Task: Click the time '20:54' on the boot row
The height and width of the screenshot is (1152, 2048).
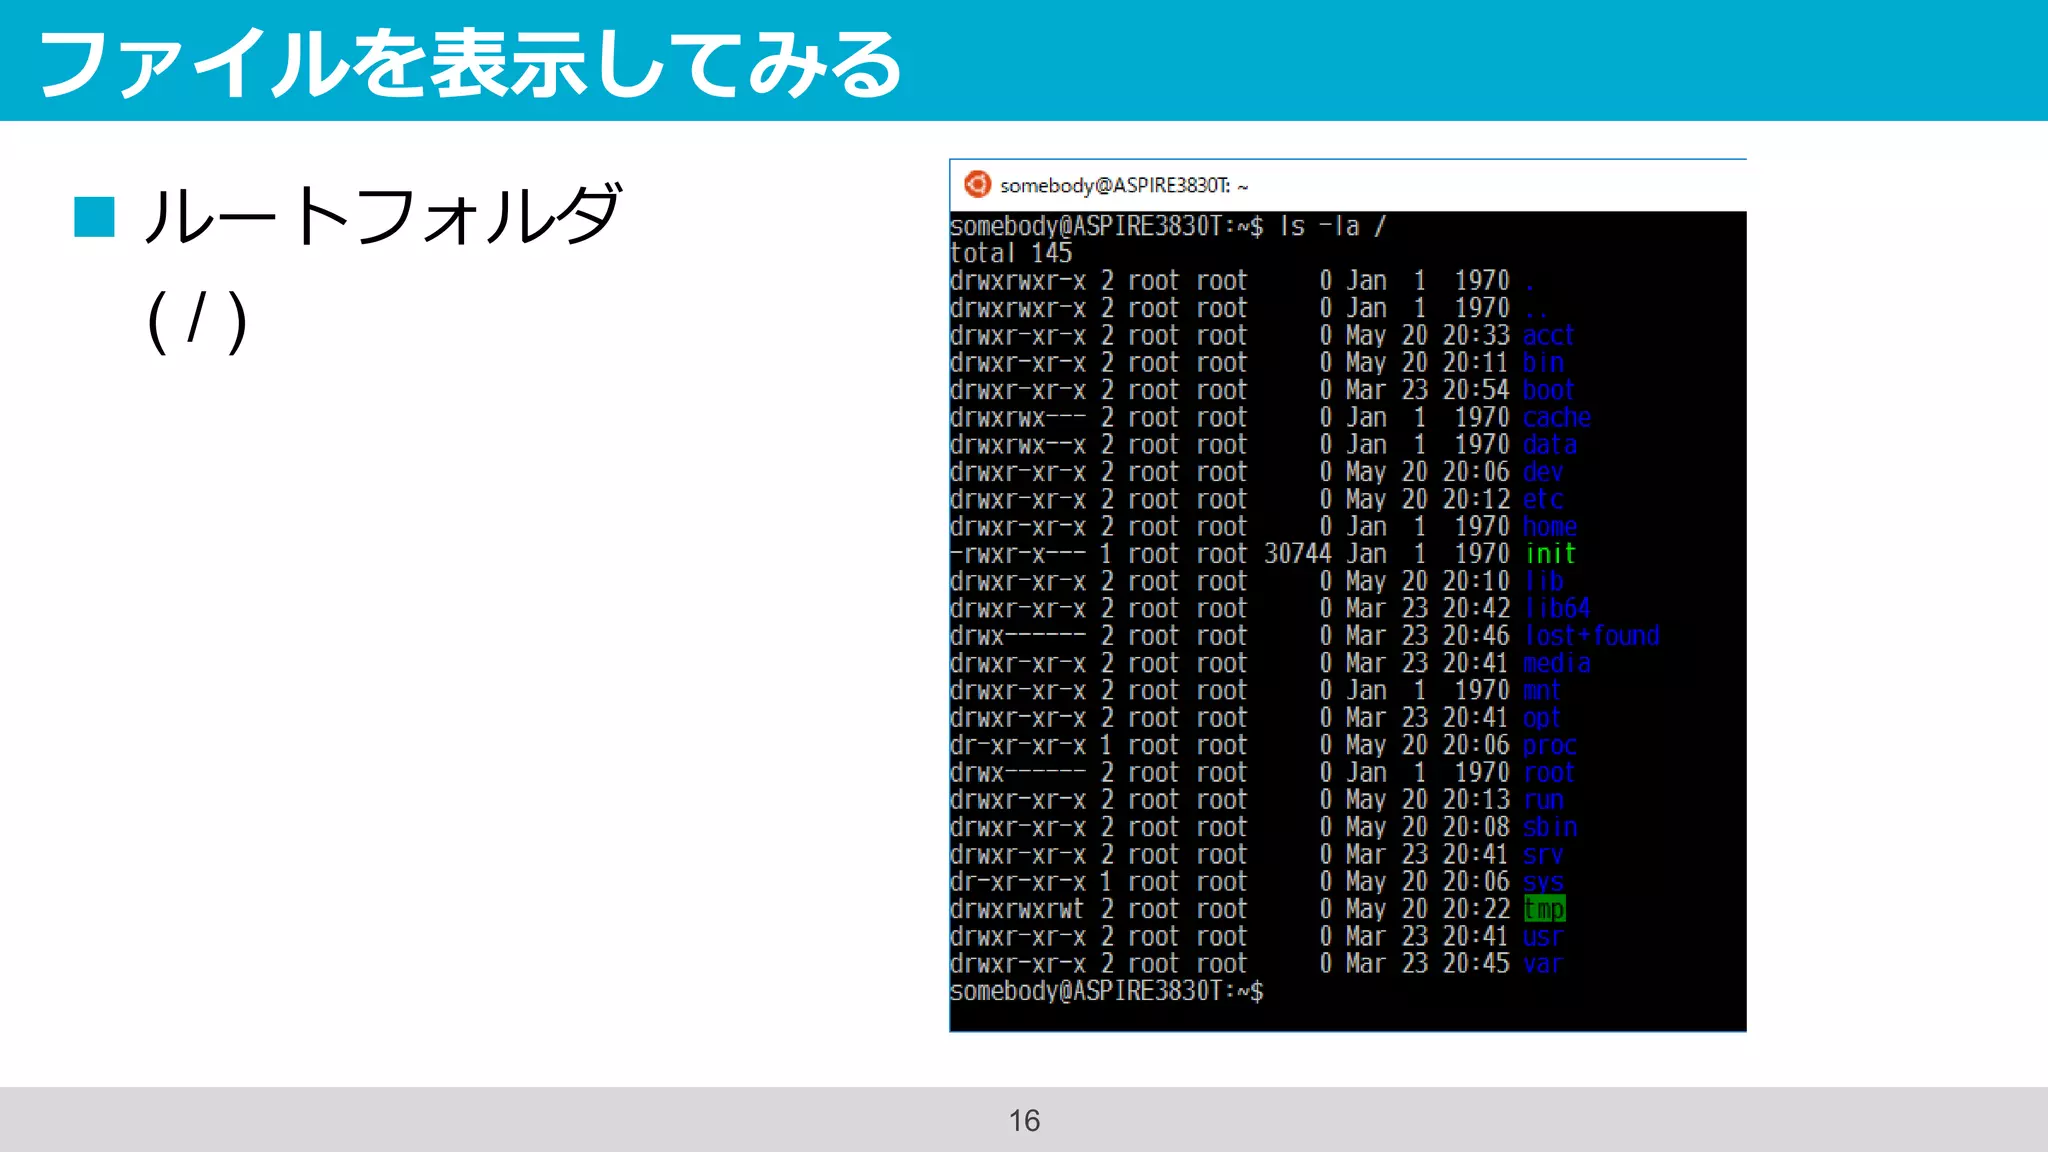Action: 1476,390
